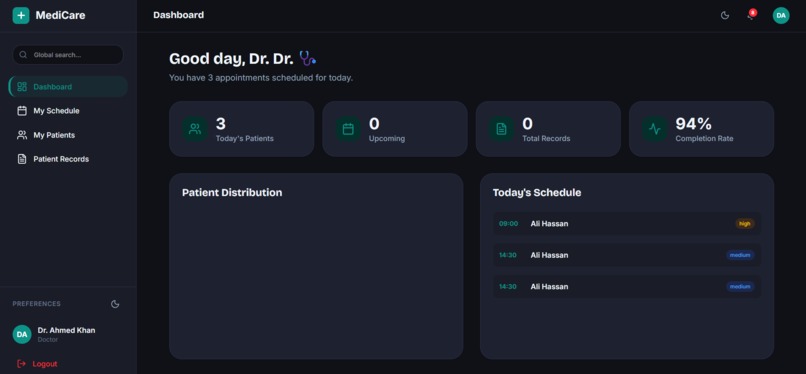Open the Today's Patients stat card
806x374 pixels.
point(242,129)
